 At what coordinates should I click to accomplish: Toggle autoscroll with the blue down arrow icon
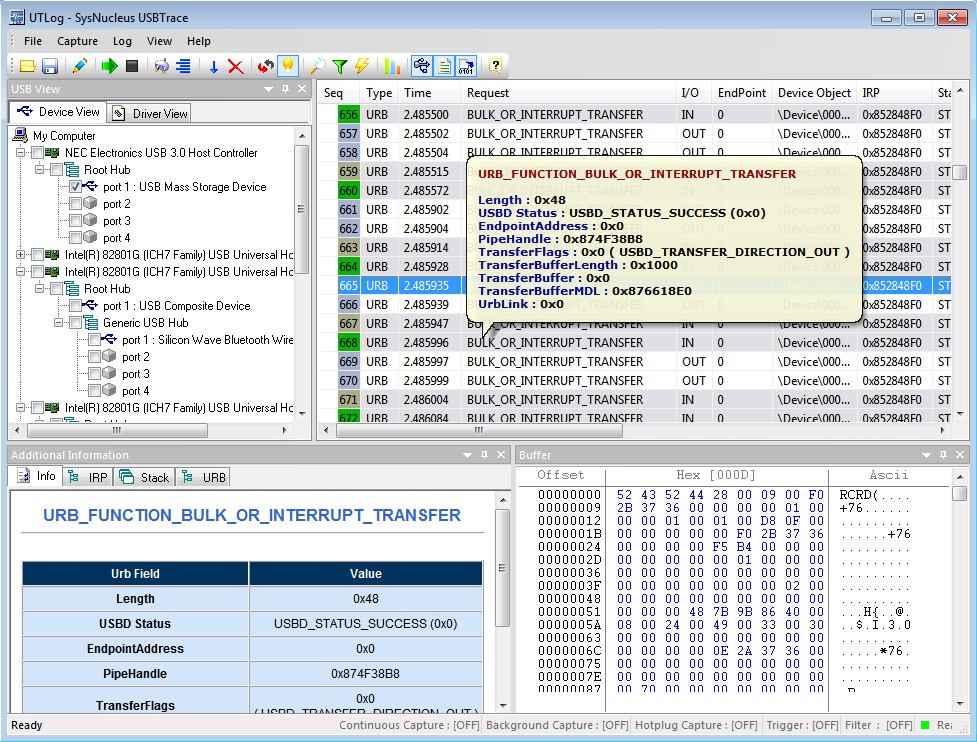point(214,66)
